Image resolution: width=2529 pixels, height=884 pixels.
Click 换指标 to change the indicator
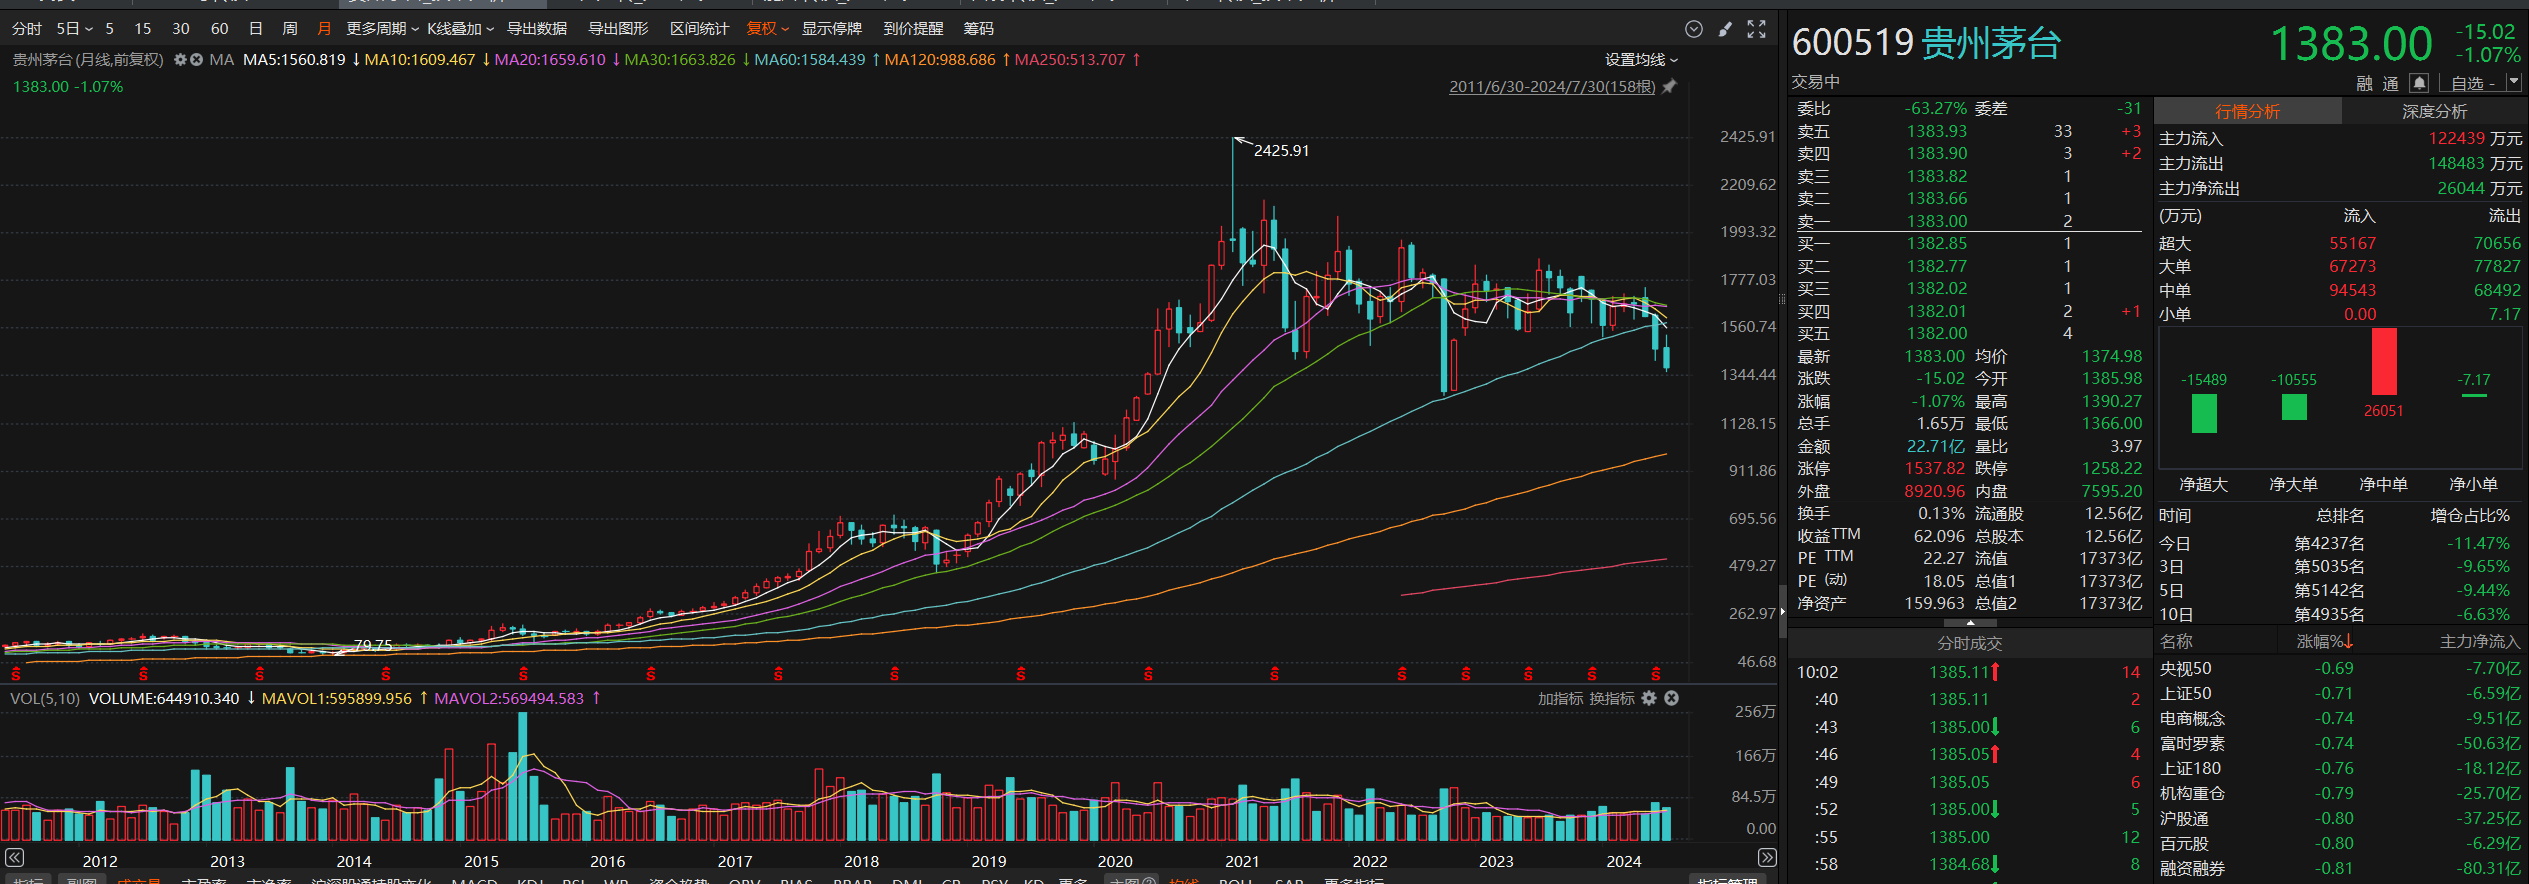(1612, 699)
